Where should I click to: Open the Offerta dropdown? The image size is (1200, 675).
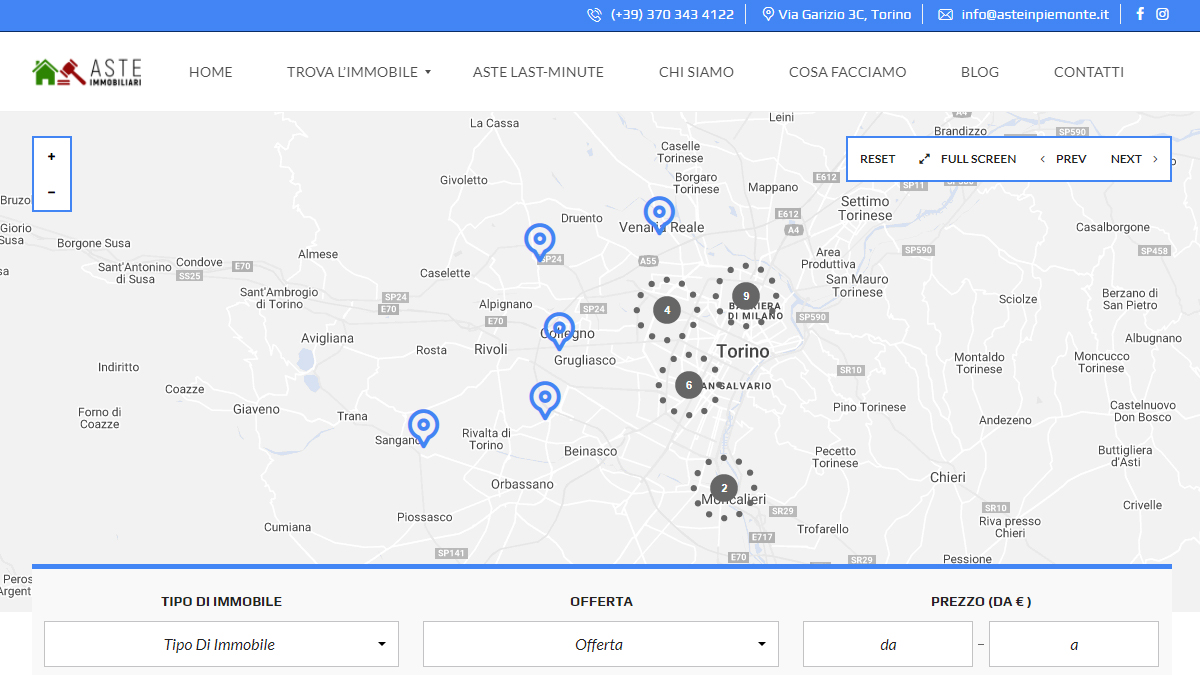pyautogui.click(x=601, y=644)
